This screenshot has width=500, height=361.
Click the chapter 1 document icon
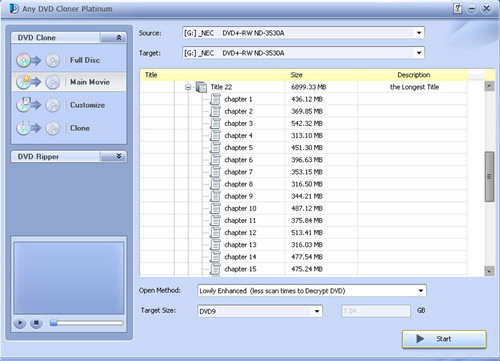tap(215, 99)
